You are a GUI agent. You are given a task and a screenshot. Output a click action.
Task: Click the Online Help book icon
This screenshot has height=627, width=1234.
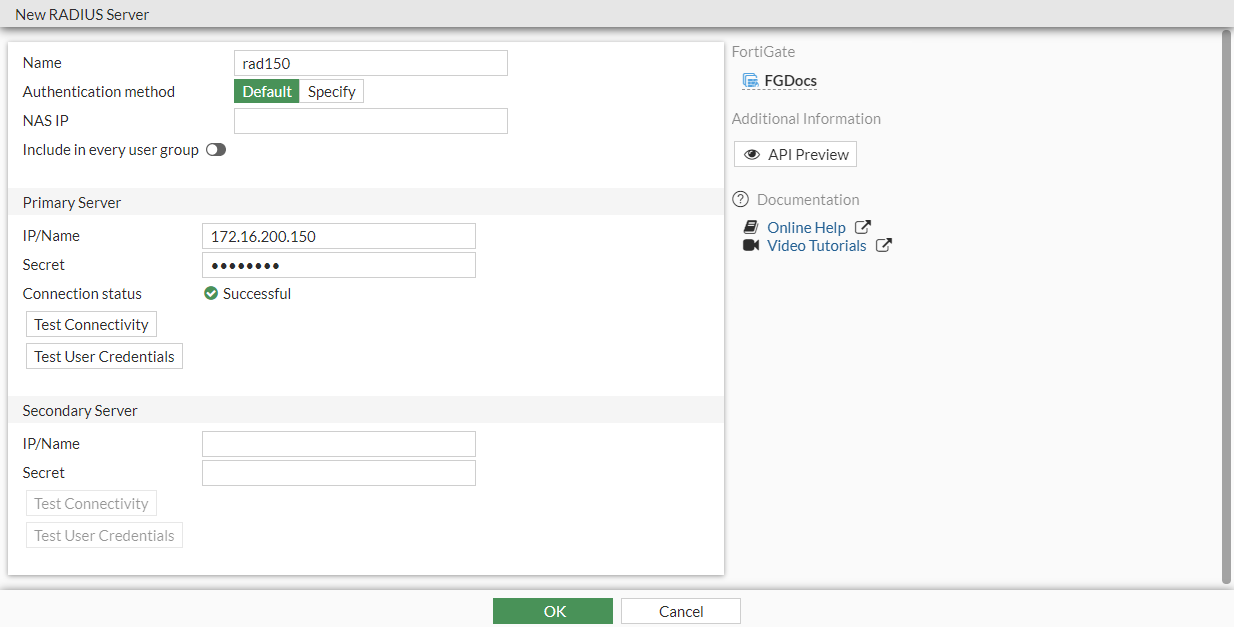751,228
